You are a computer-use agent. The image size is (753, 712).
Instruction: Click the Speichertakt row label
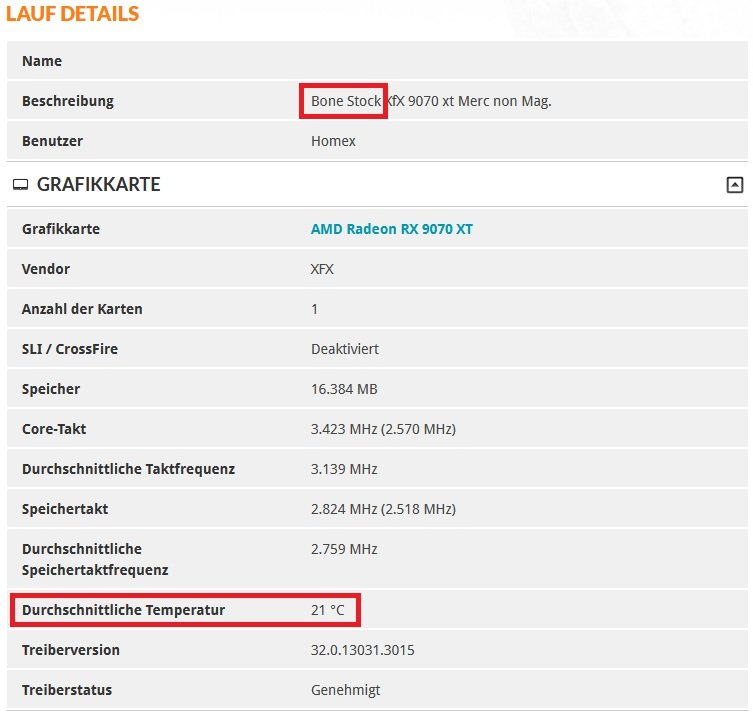[x=65, y=509]
